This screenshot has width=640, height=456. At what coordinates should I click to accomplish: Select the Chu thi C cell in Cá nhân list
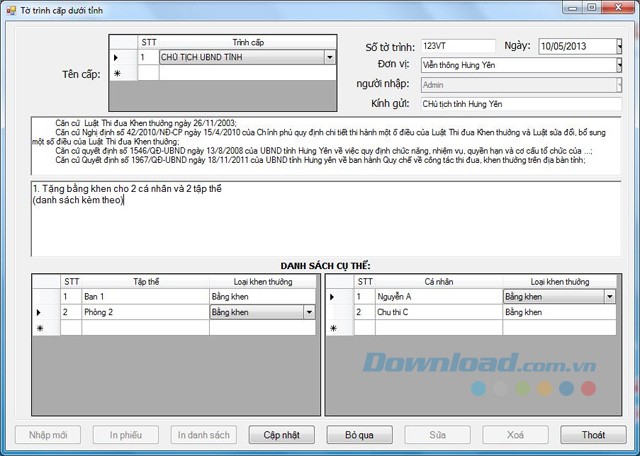[438, 312]
